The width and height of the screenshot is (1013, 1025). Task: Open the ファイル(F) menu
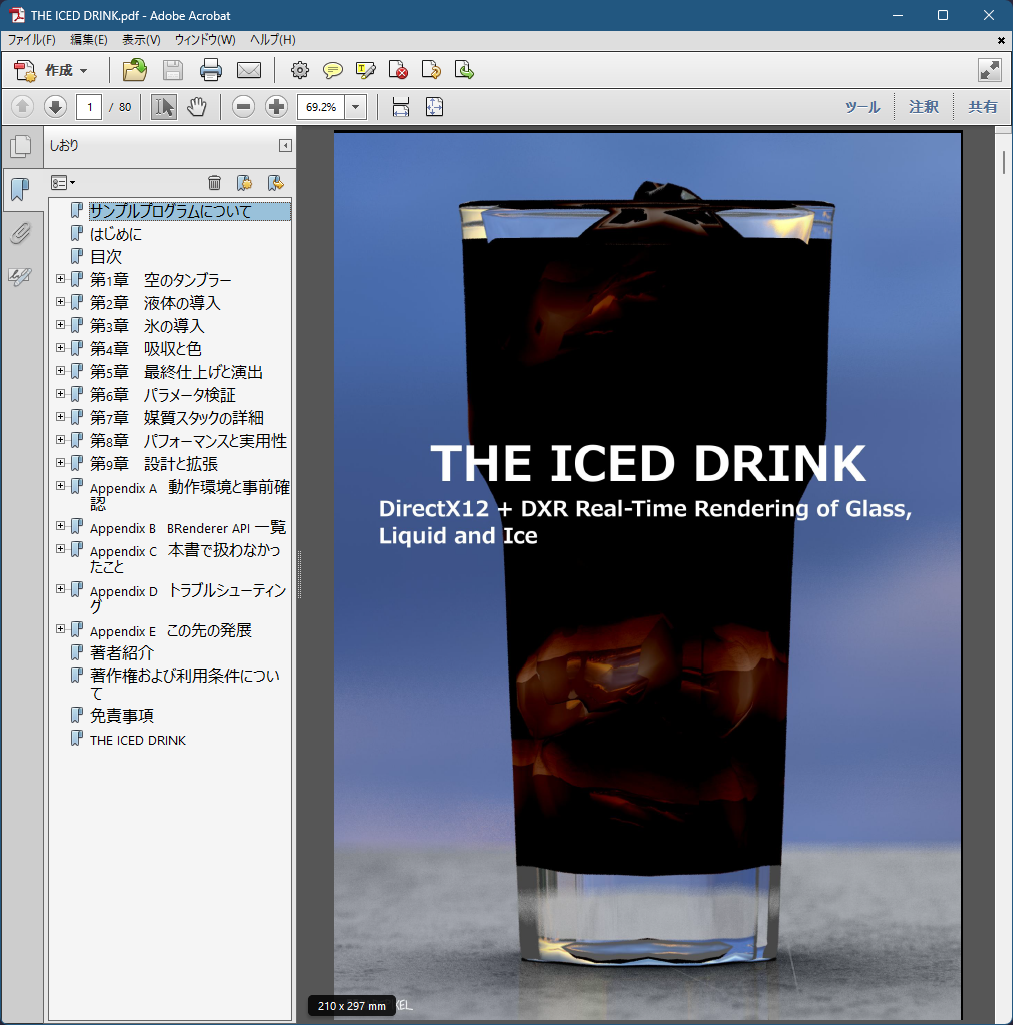pyautogui.click(x=32, y=40)
